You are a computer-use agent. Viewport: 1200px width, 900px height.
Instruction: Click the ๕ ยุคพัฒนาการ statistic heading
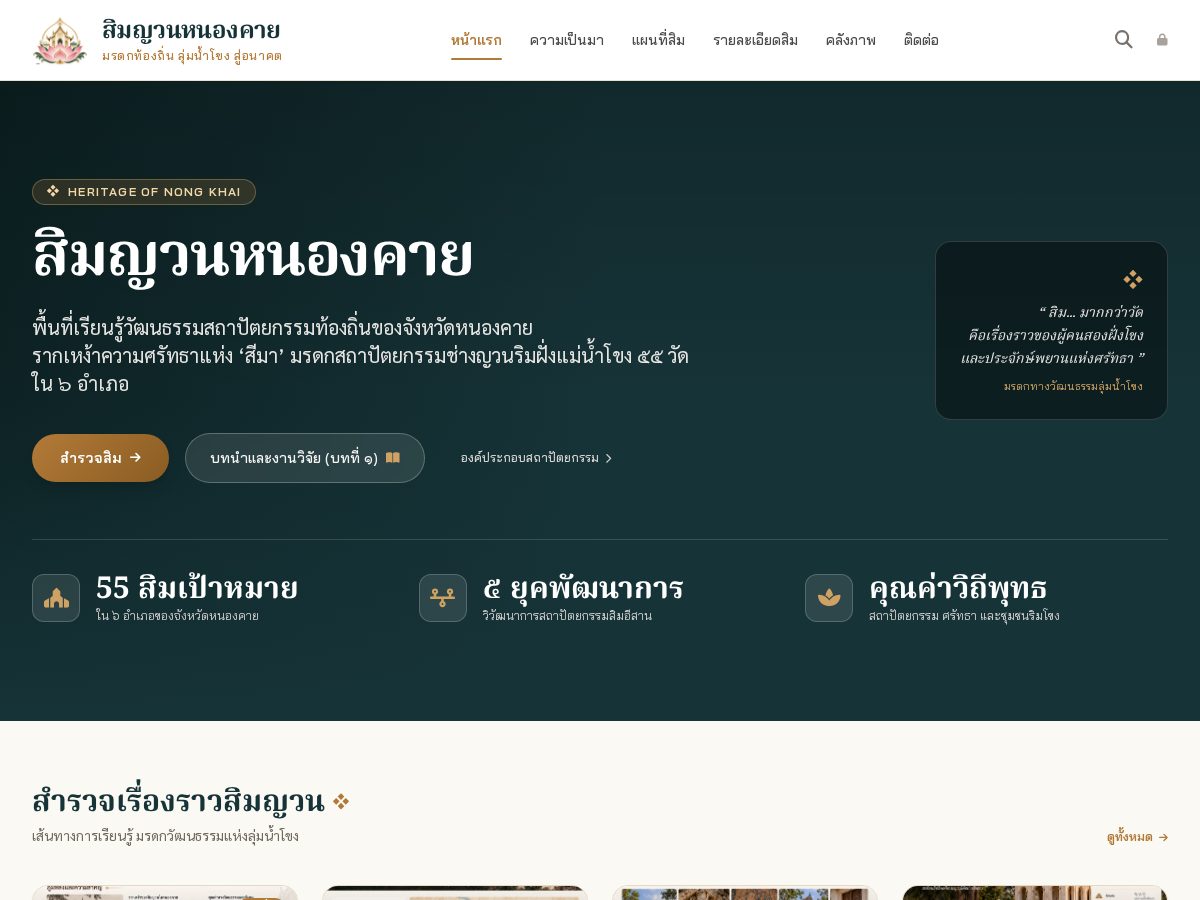coord(583,588)
